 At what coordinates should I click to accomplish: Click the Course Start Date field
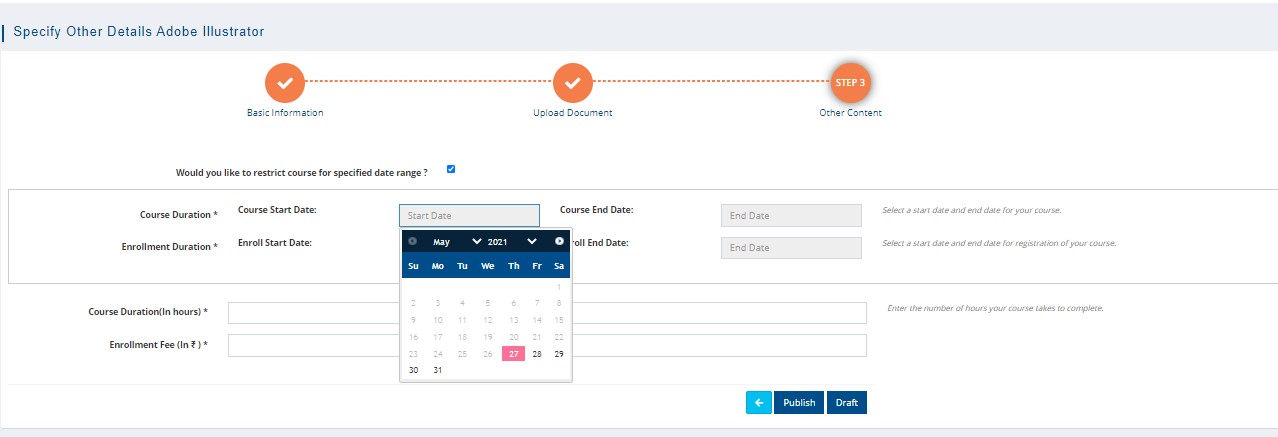coord(469,215)
